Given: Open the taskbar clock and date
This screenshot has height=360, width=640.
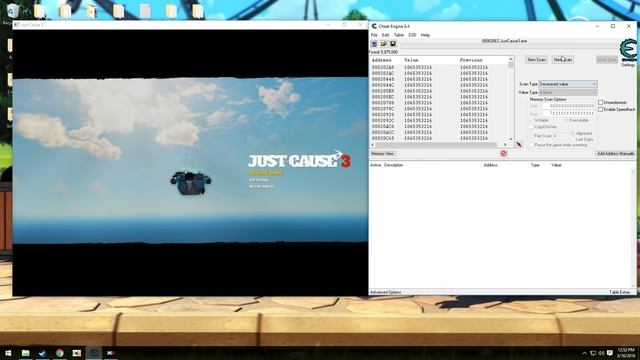Looking at the screenshot, I should pos(626,353).
